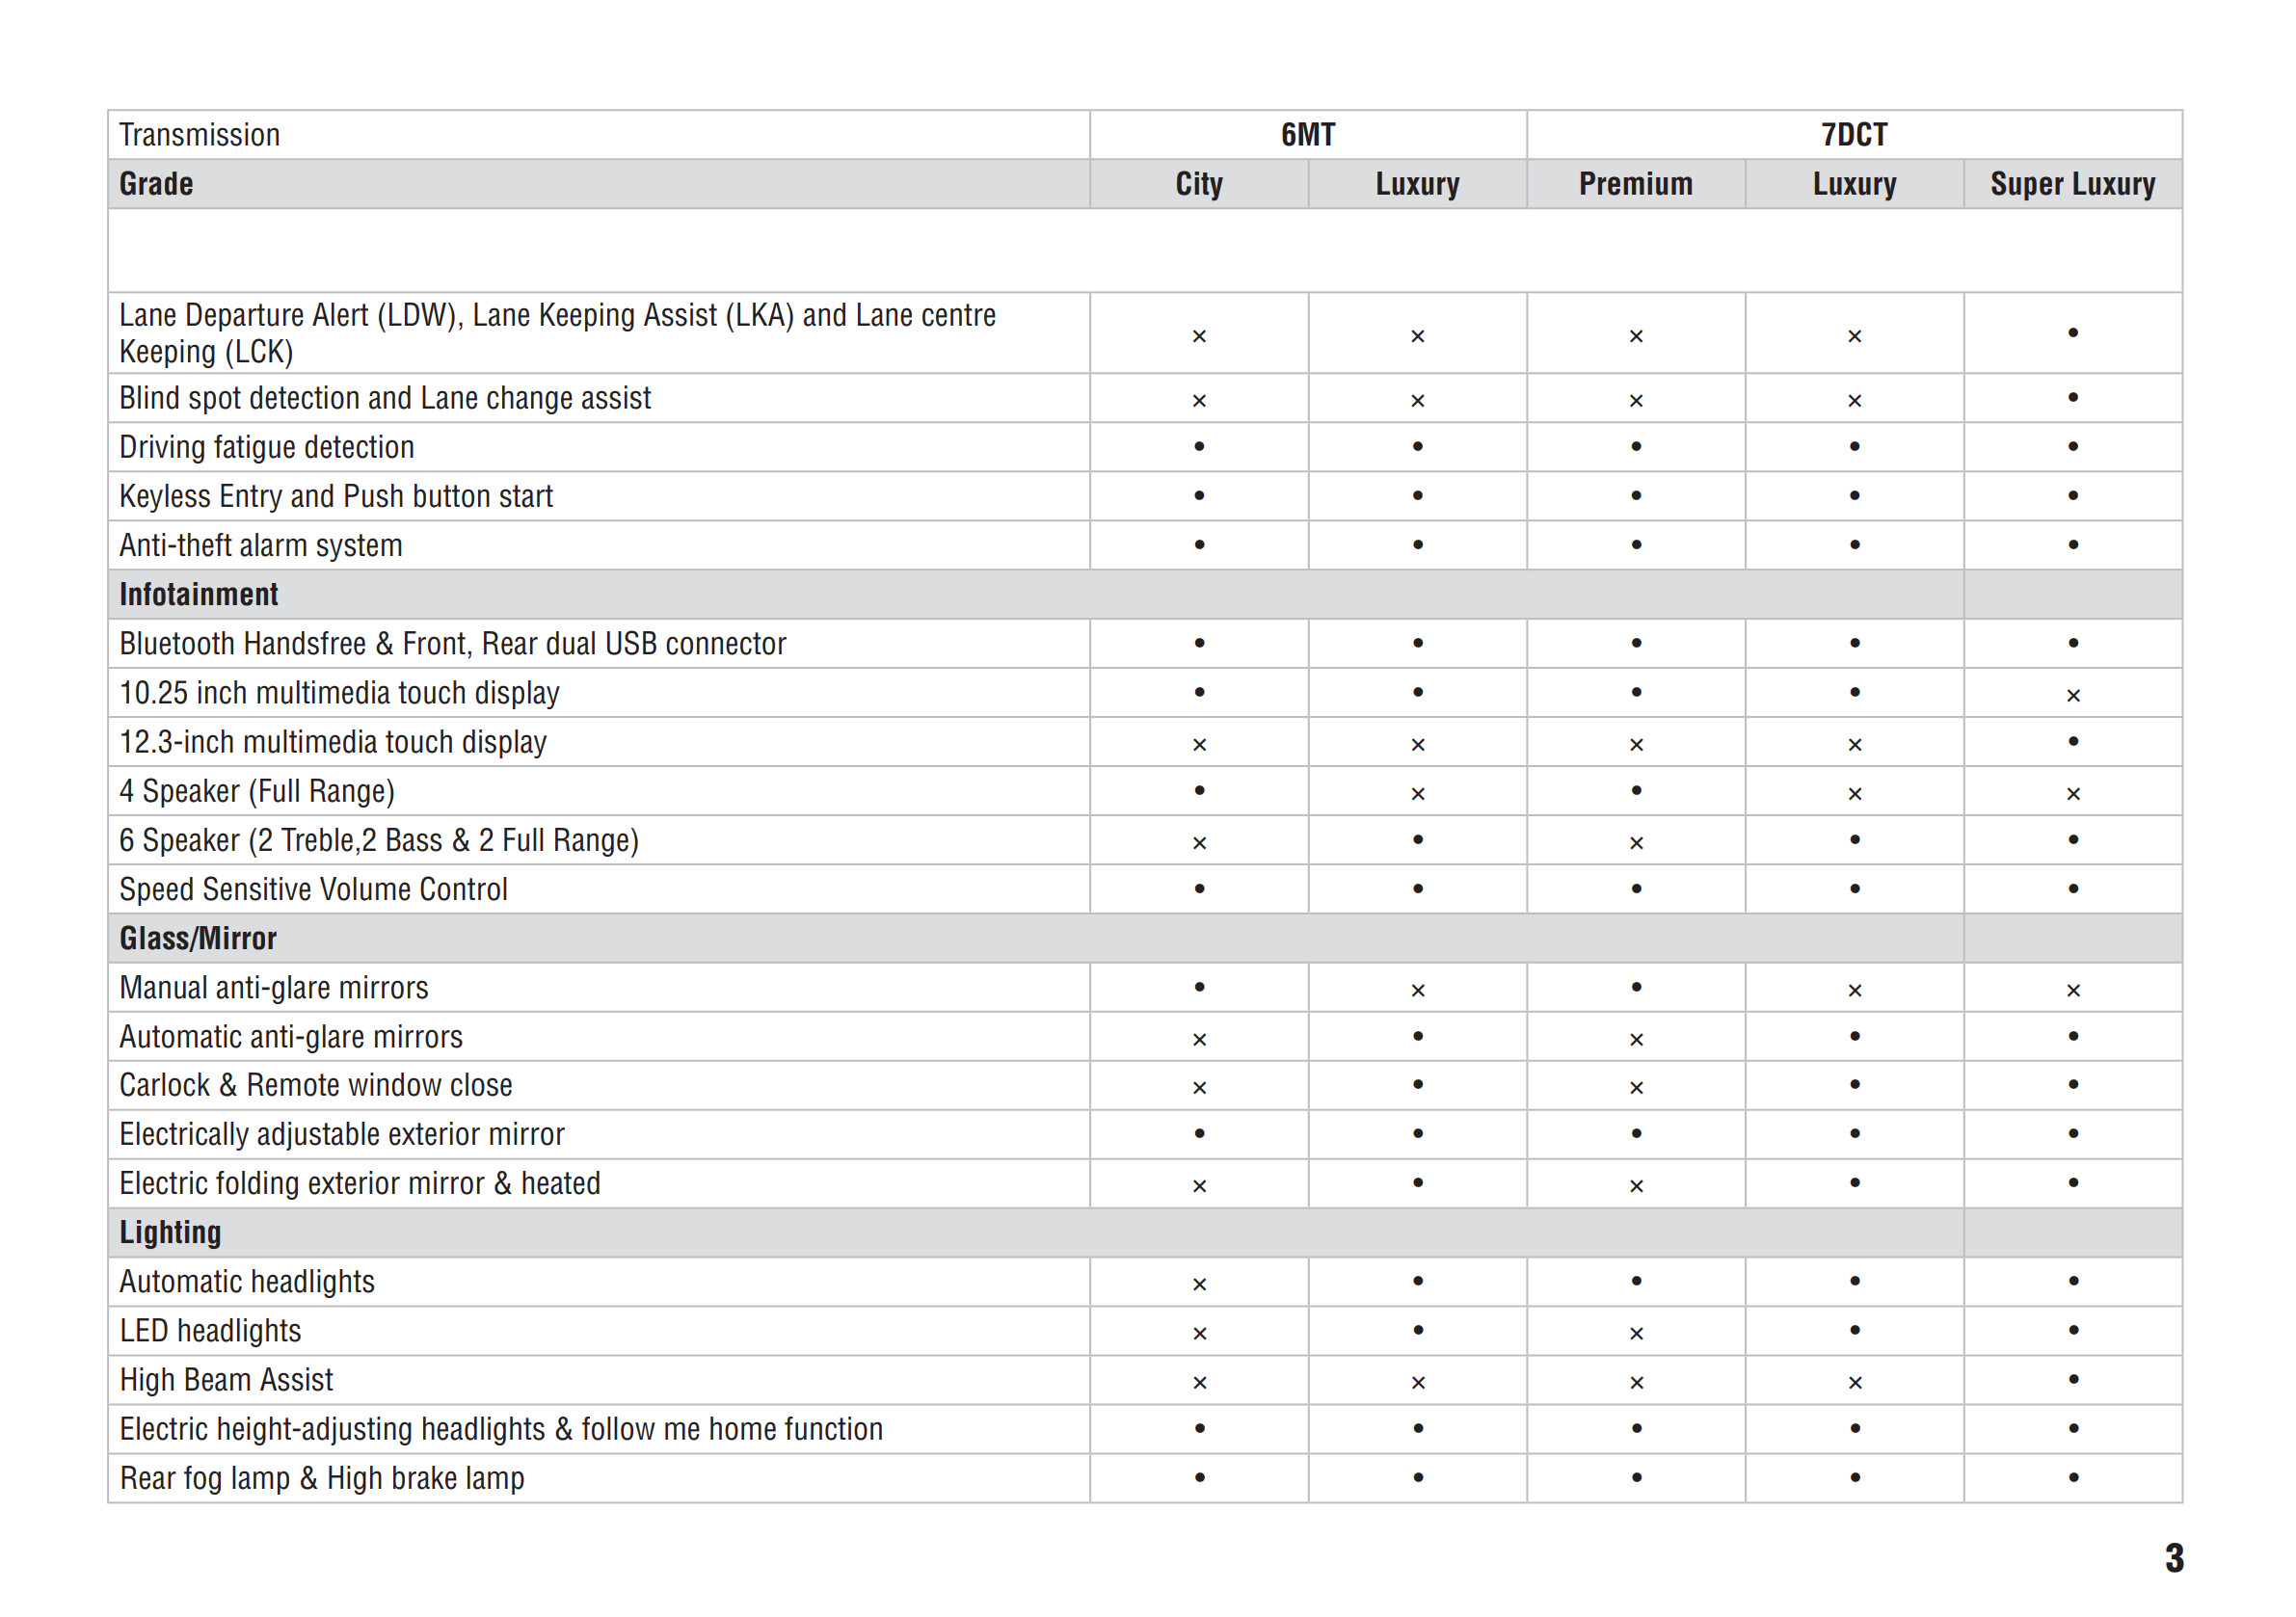This screenshot has height=1617, width=2296.
Task: Click the Rear fog lamp & High brake lamp label
Action: point(322,1478)
